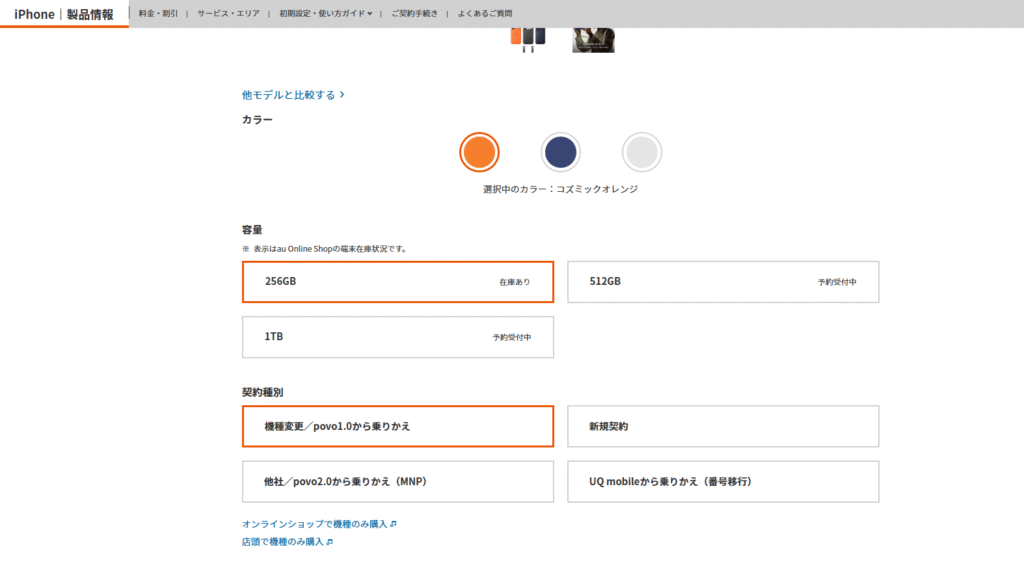Select the Cosmic Orange color swatch
This screenshot has height=573, width=1024.
[x=479, y=152]
